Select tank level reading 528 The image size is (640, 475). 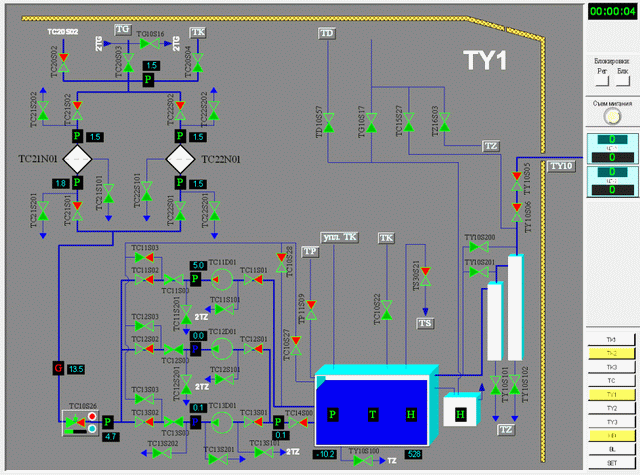click(x=413, y=454)
